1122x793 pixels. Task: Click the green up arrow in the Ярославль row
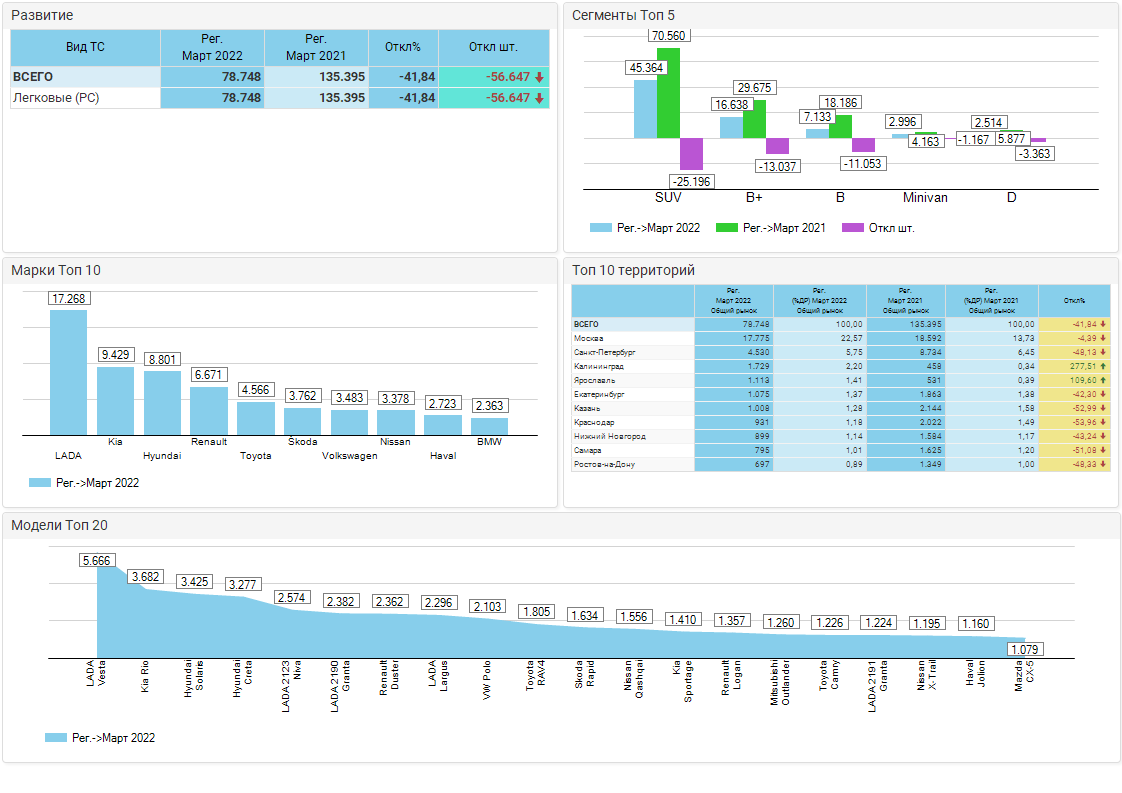pyautogui.click(x=1102, y=381)
